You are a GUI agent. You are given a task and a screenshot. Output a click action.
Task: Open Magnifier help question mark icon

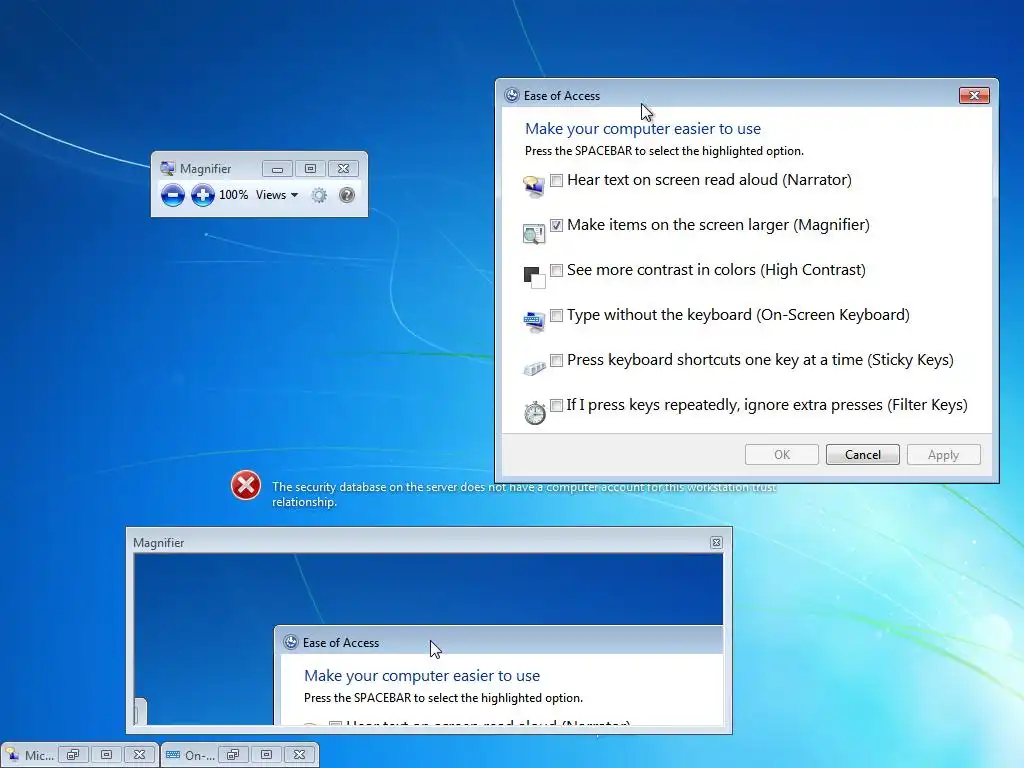coord(347,195)
